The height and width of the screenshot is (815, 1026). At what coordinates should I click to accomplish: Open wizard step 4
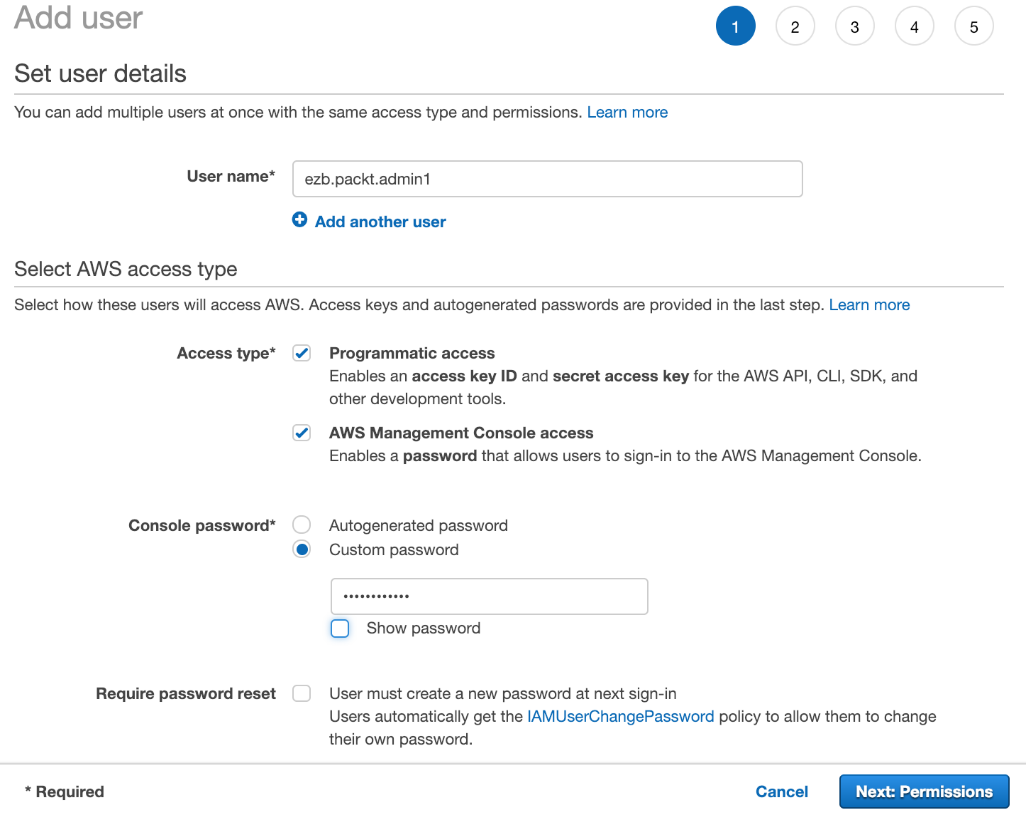click(914, 26)
